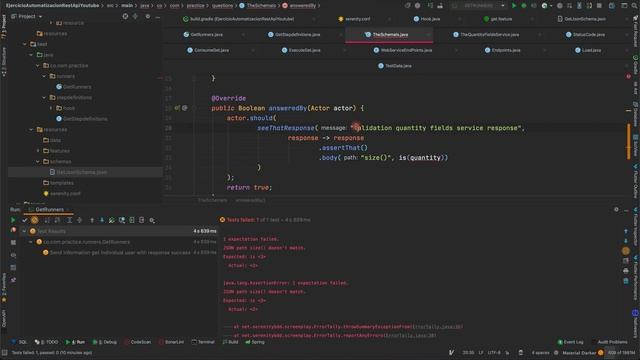Image resolution: width=640 pixels, height=360 pixels.
Task: Collapse stepdefinitions package node
Action: tap(44, 98)
